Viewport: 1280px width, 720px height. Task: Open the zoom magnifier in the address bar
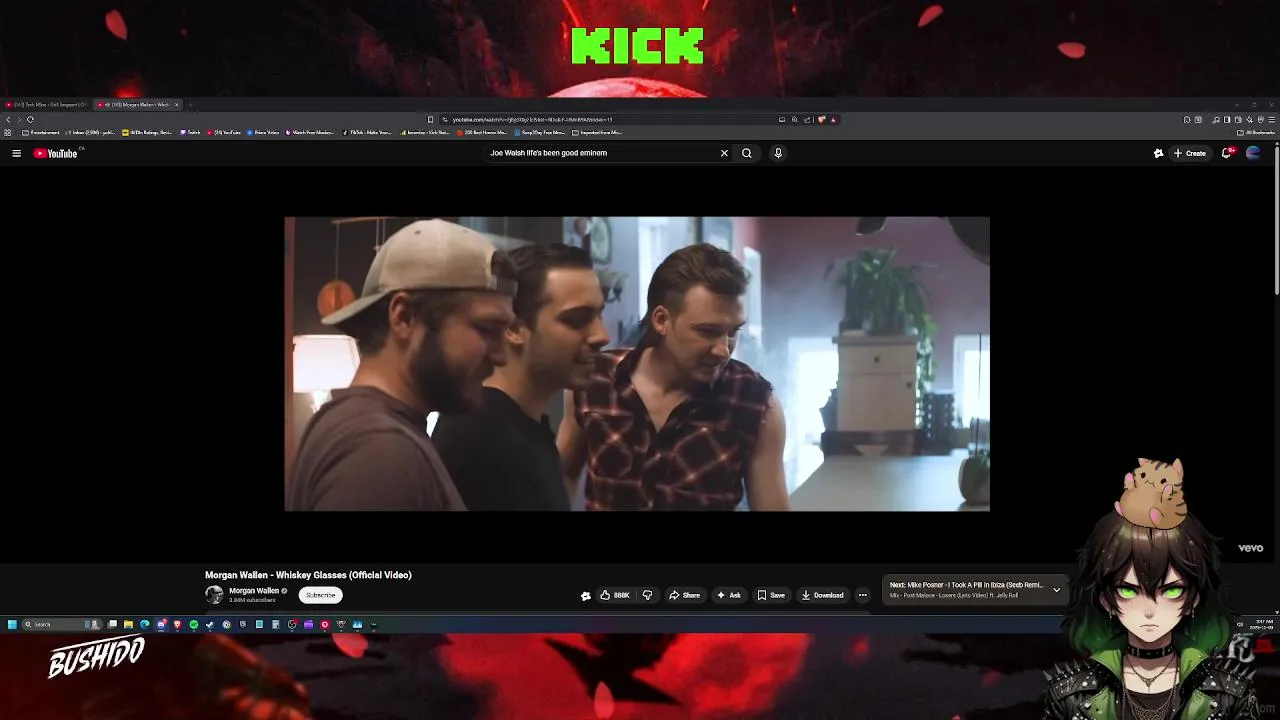point(795,119)
